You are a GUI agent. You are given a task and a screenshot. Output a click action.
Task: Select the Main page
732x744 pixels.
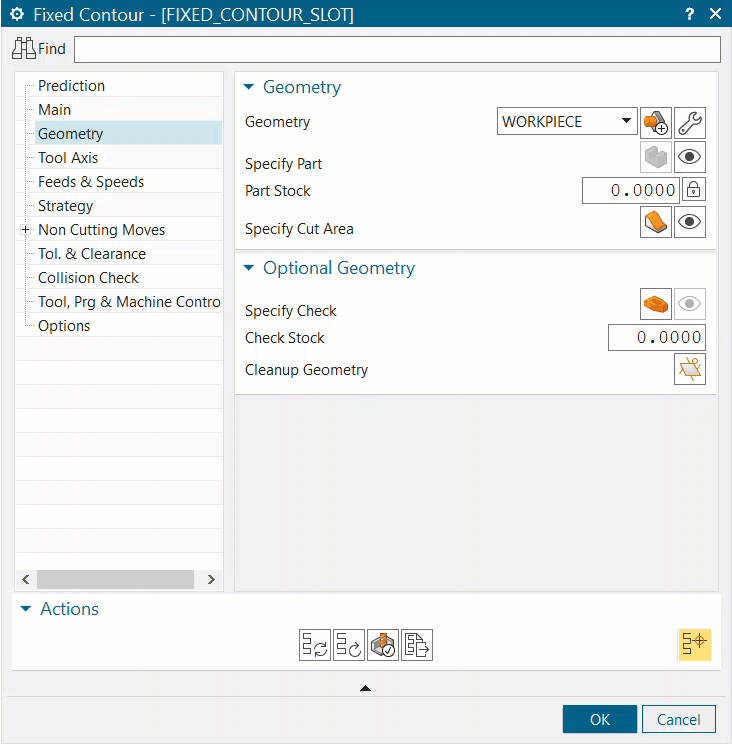pyautogui.click(x=55, y=110)
